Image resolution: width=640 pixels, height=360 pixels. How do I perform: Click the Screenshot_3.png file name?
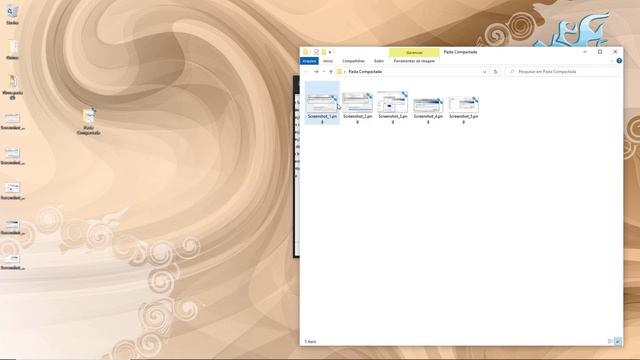pyautogui.click(x=393, y=119)
